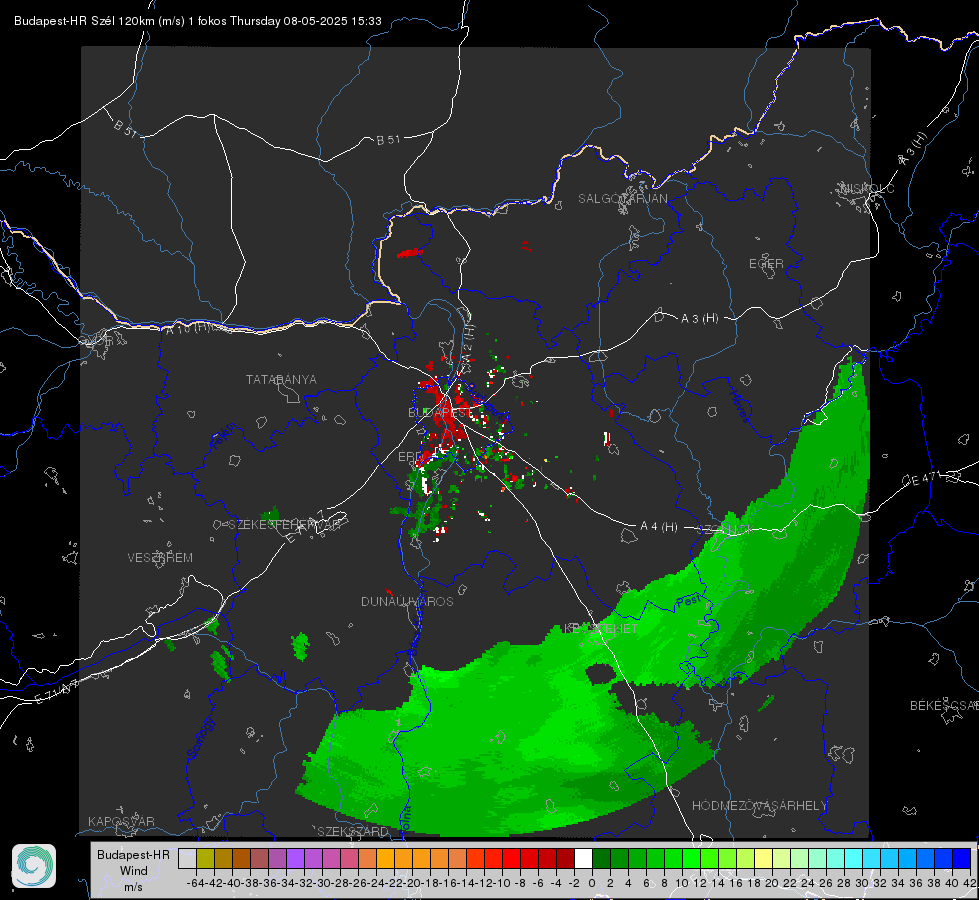The width and height of the screenshot is (979, 900).
Task: Click the VESZPREM city label
Action: coord(160,558)
